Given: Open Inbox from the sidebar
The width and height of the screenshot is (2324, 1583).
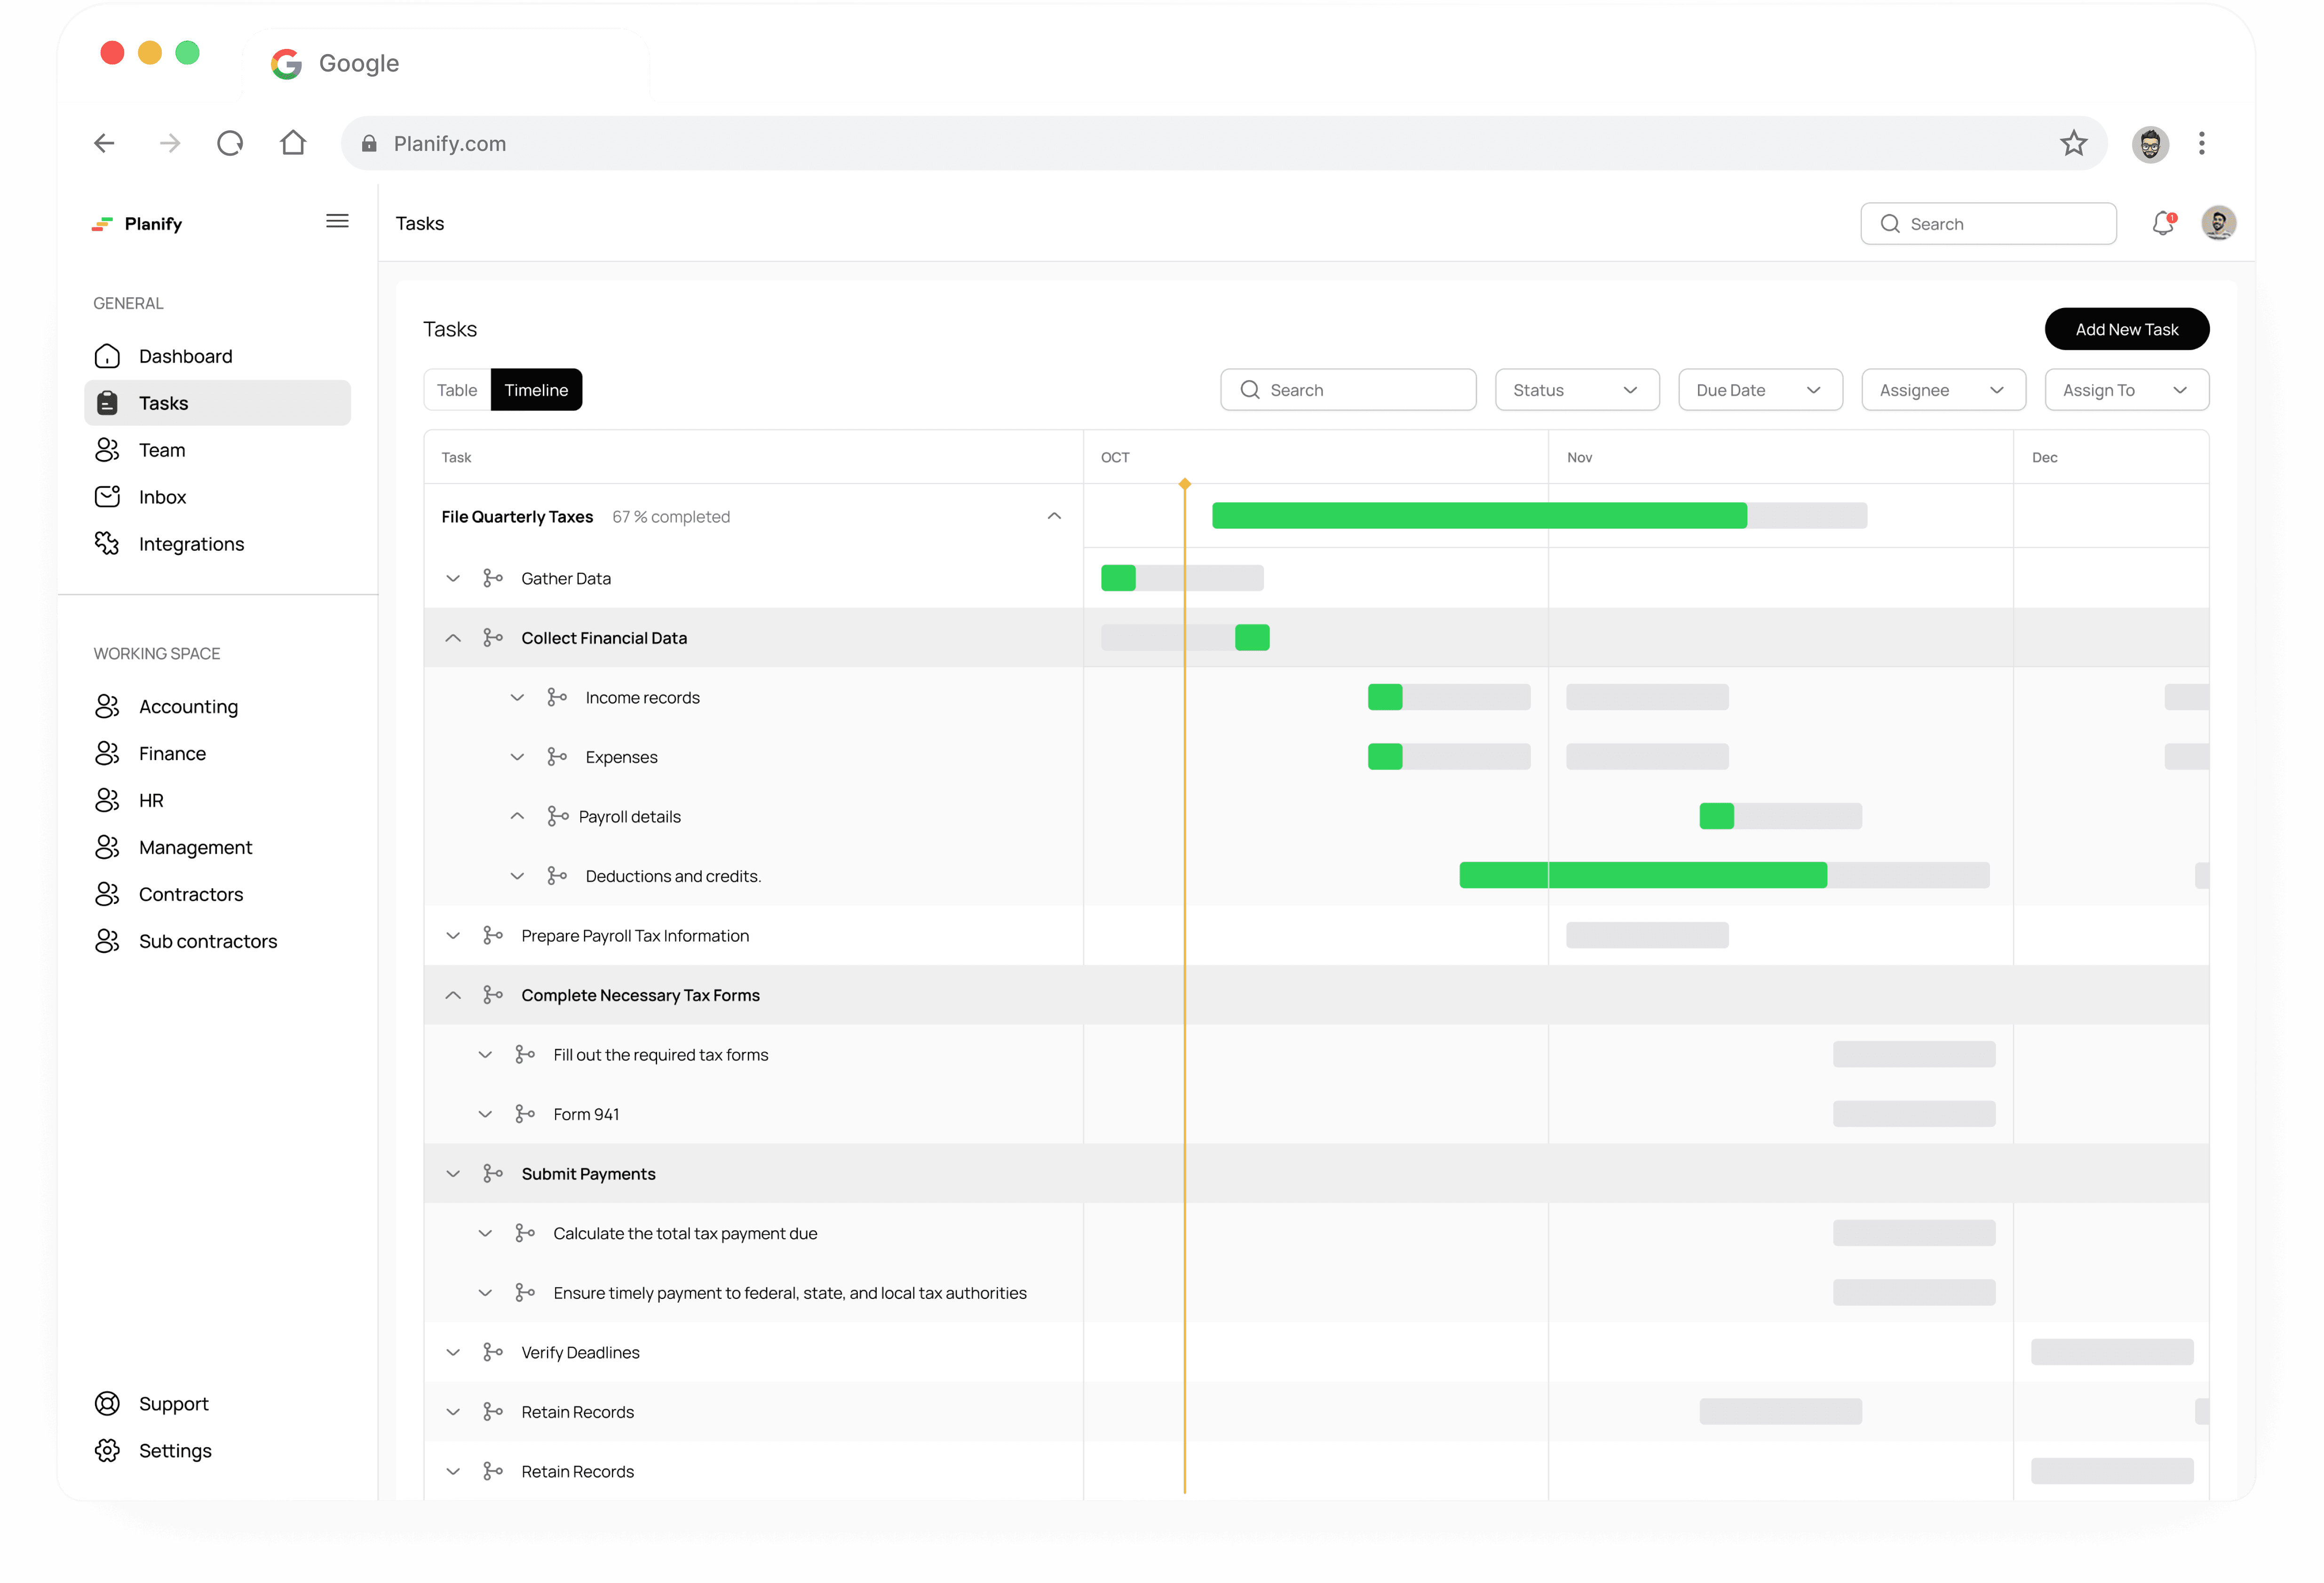Looking at the screenshot, I should click(162, 497).
